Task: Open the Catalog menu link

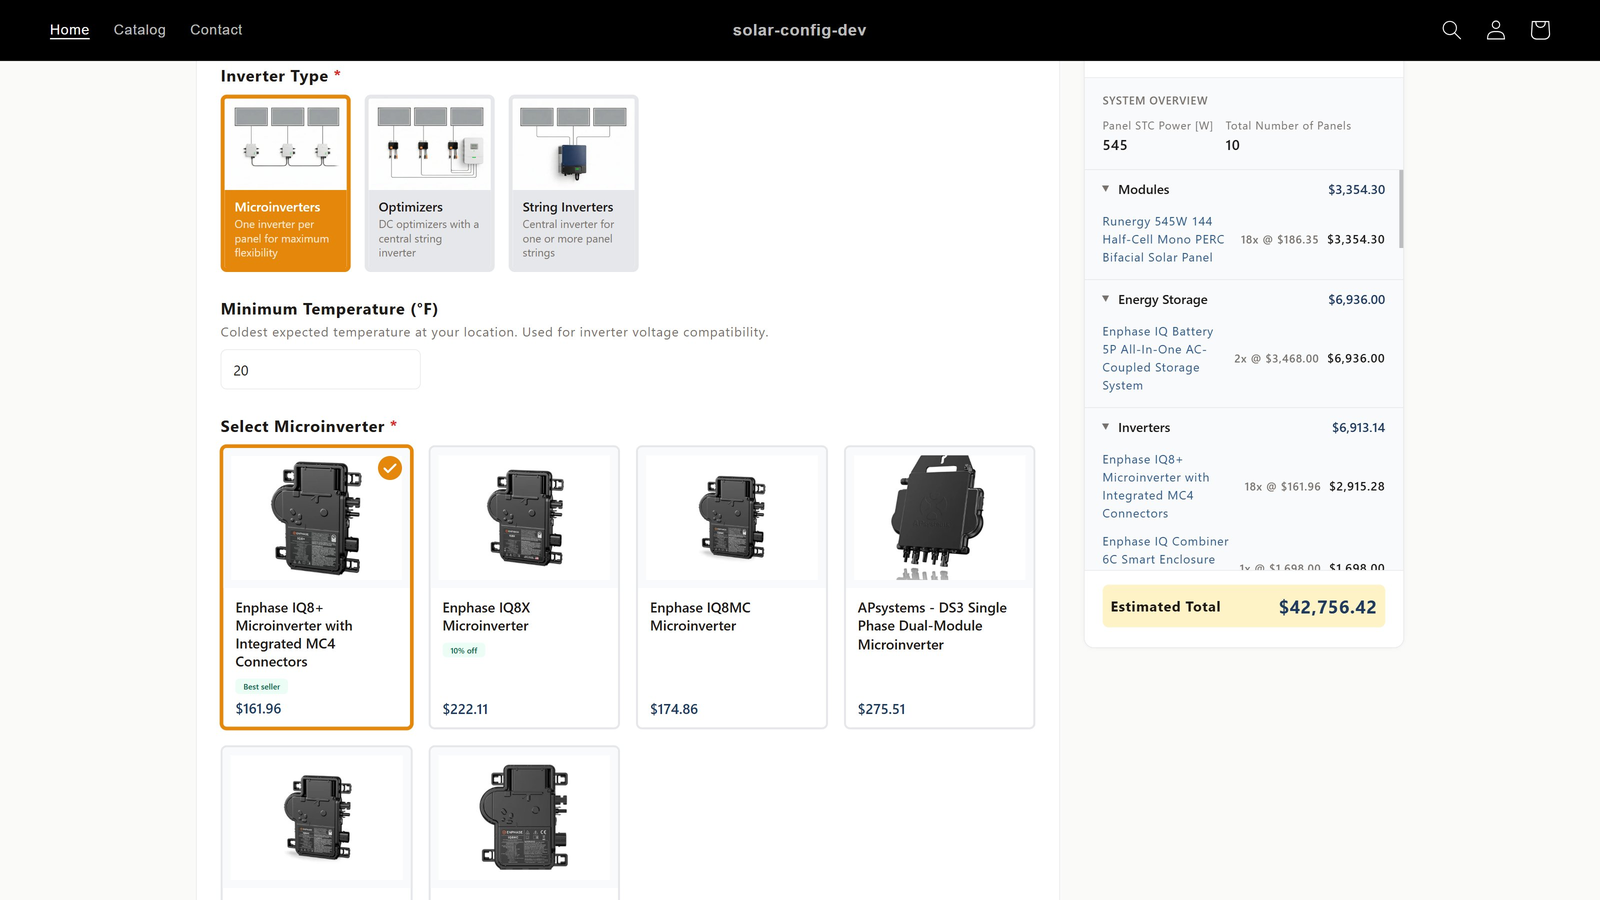Action: pos(140,30)
